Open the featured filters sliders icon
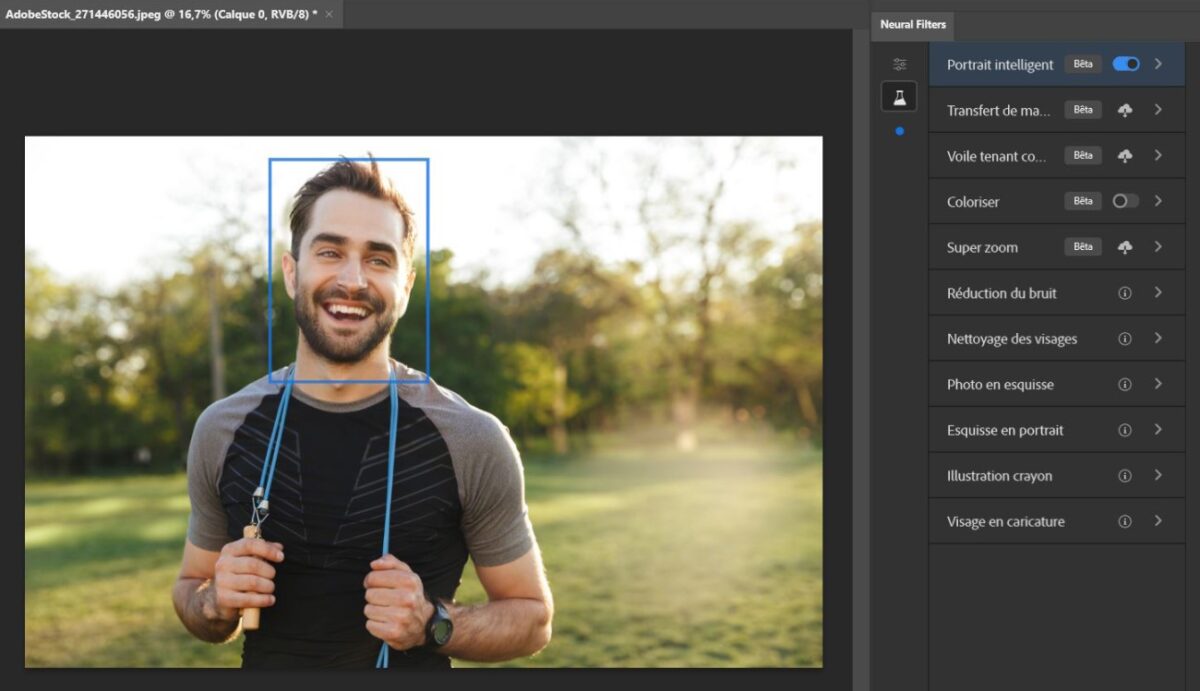1200x691 pixels. pyautogui.click(x=899, y=64)
